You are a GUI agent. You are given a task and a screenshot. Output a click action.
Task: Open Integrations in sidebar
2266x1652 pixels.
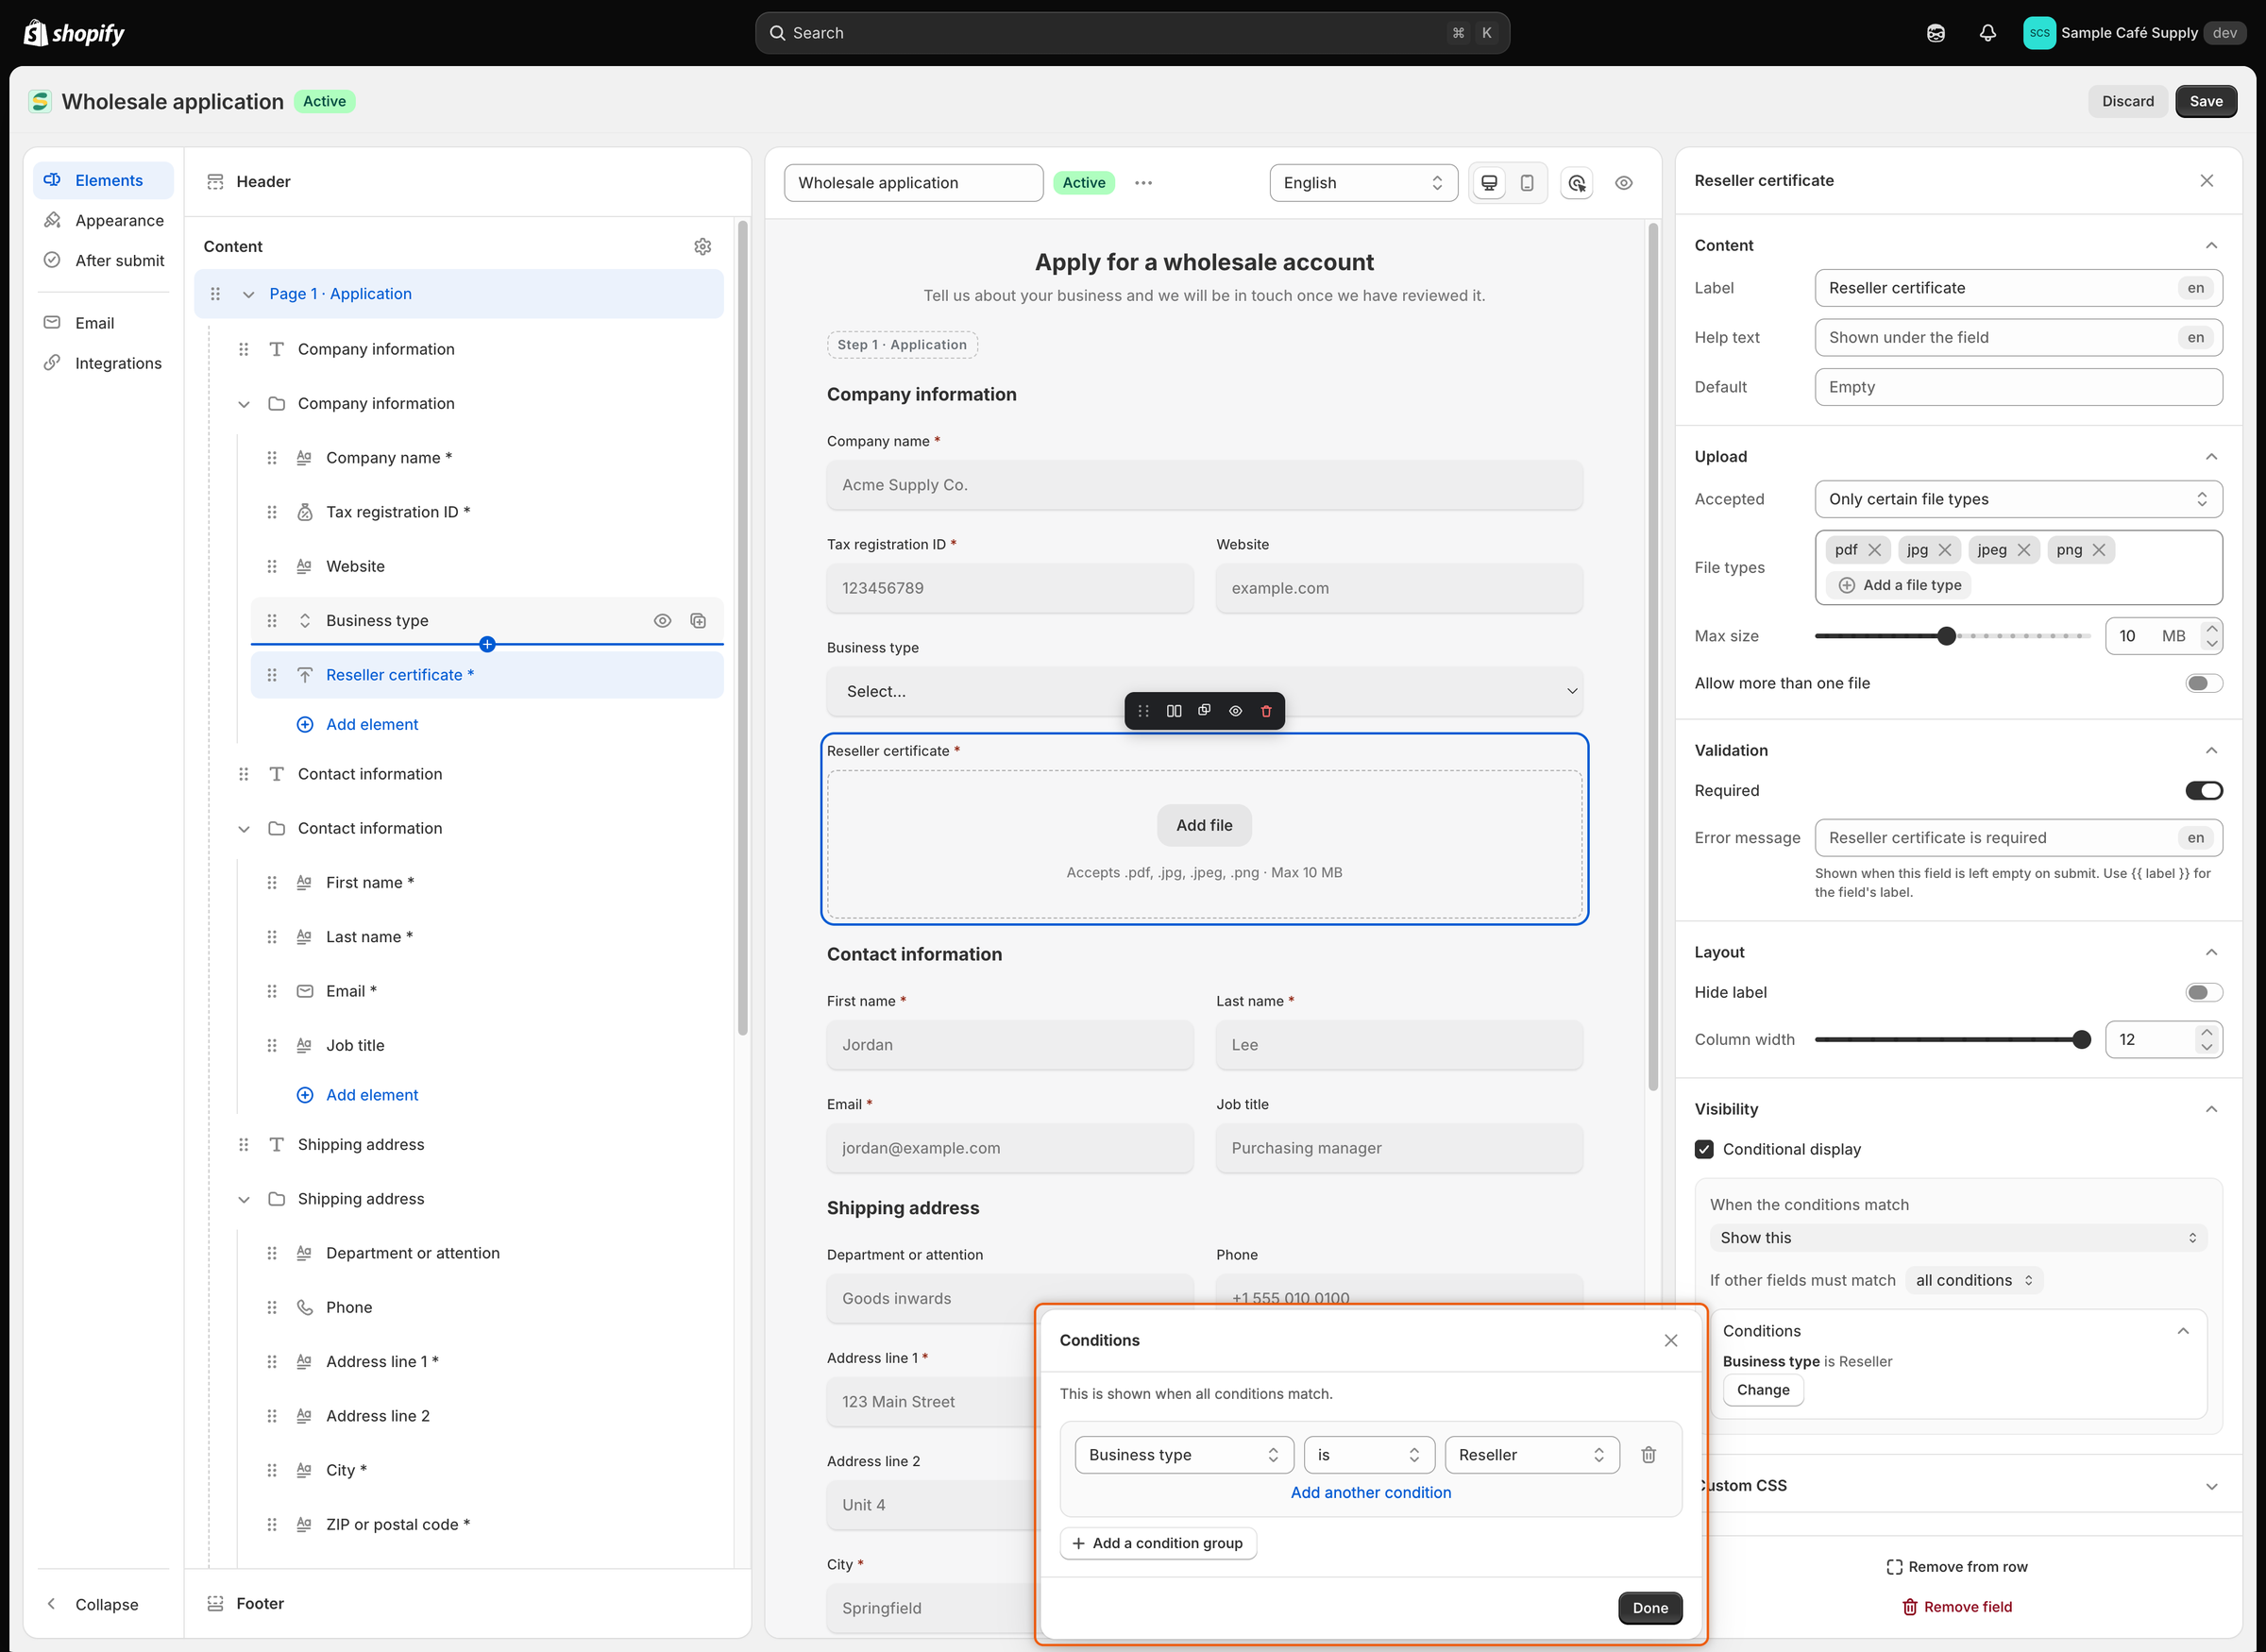[104, 363]
